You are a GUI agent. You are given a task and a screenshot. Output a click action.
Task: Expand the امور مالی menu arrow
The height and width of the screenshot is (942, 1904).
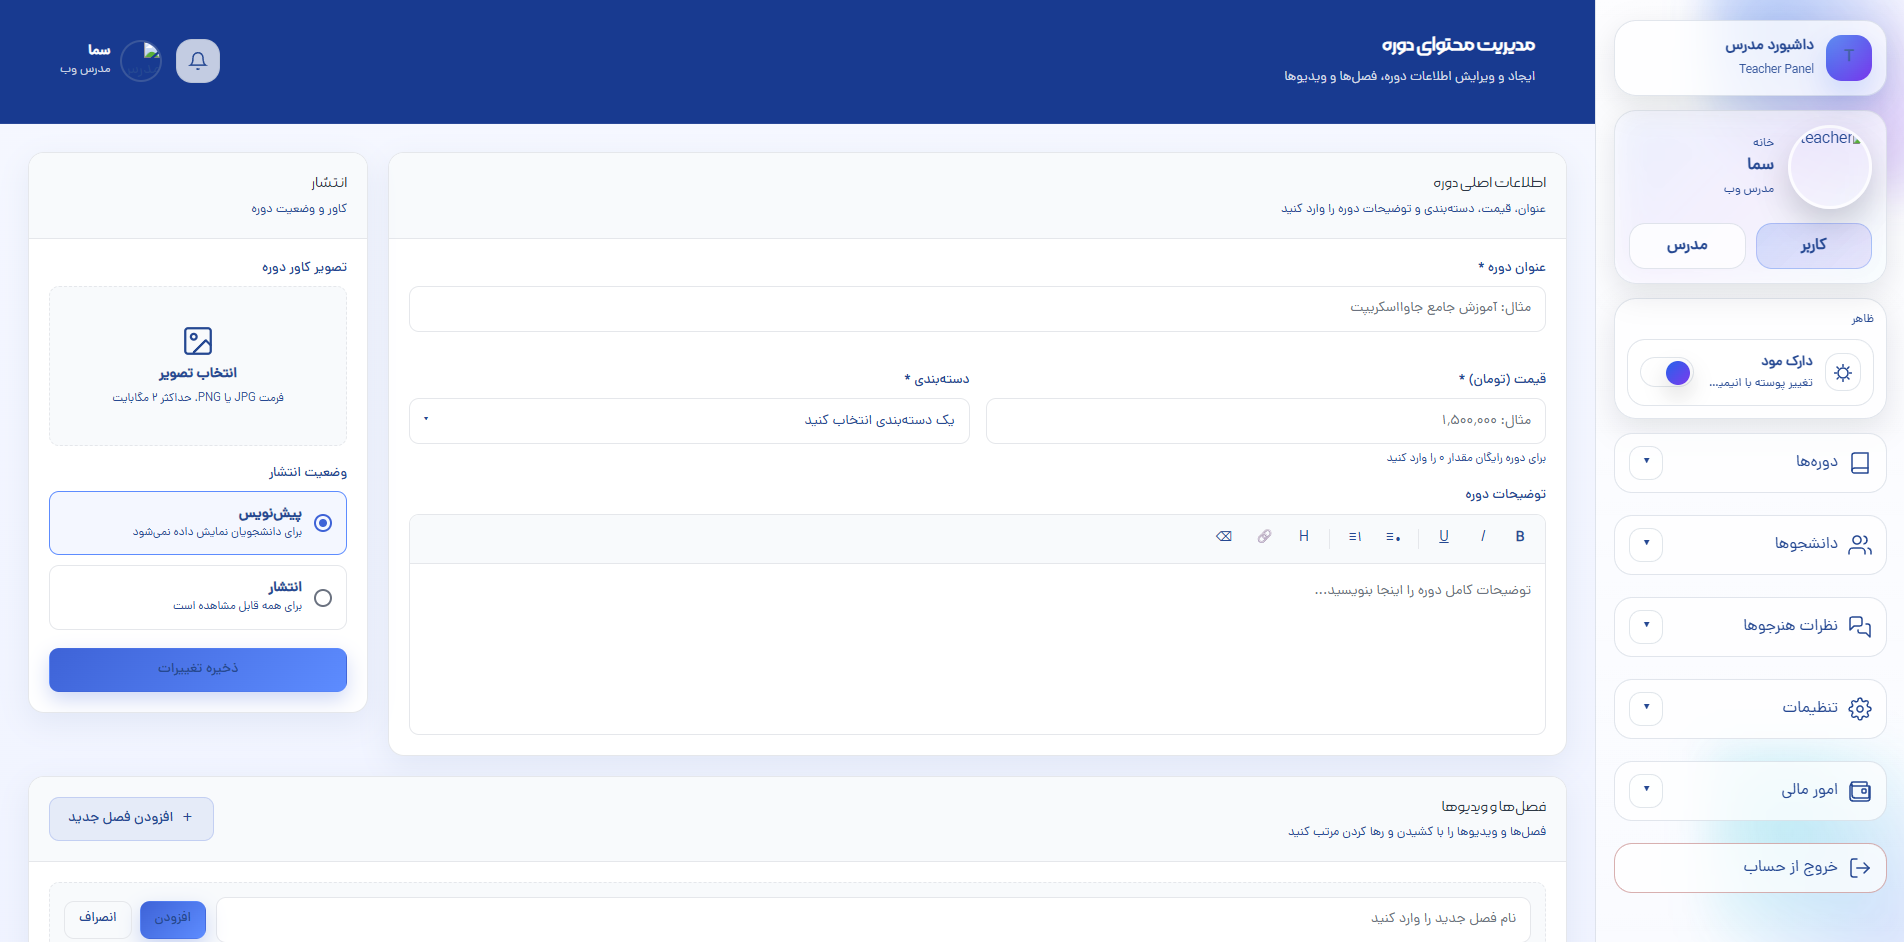coord(1646,790)
